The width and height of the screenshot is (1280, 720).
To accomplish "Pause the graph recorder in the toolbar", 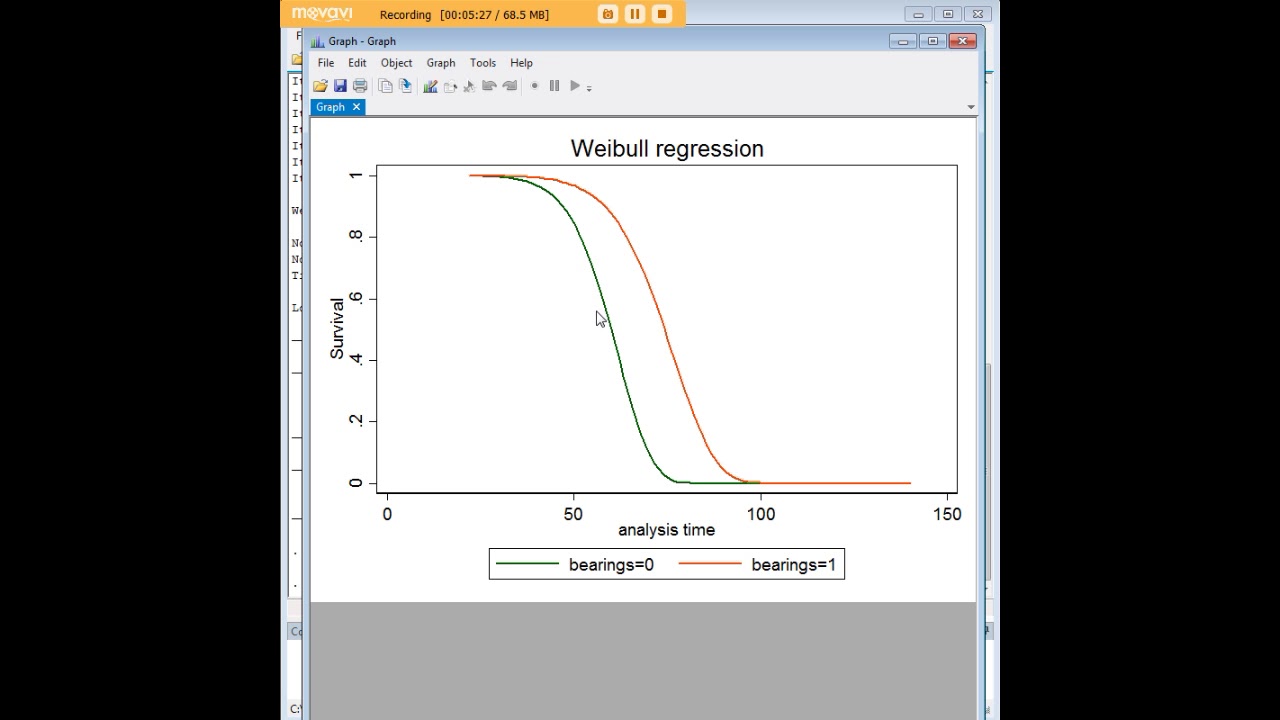I will (x=554, y=86).
